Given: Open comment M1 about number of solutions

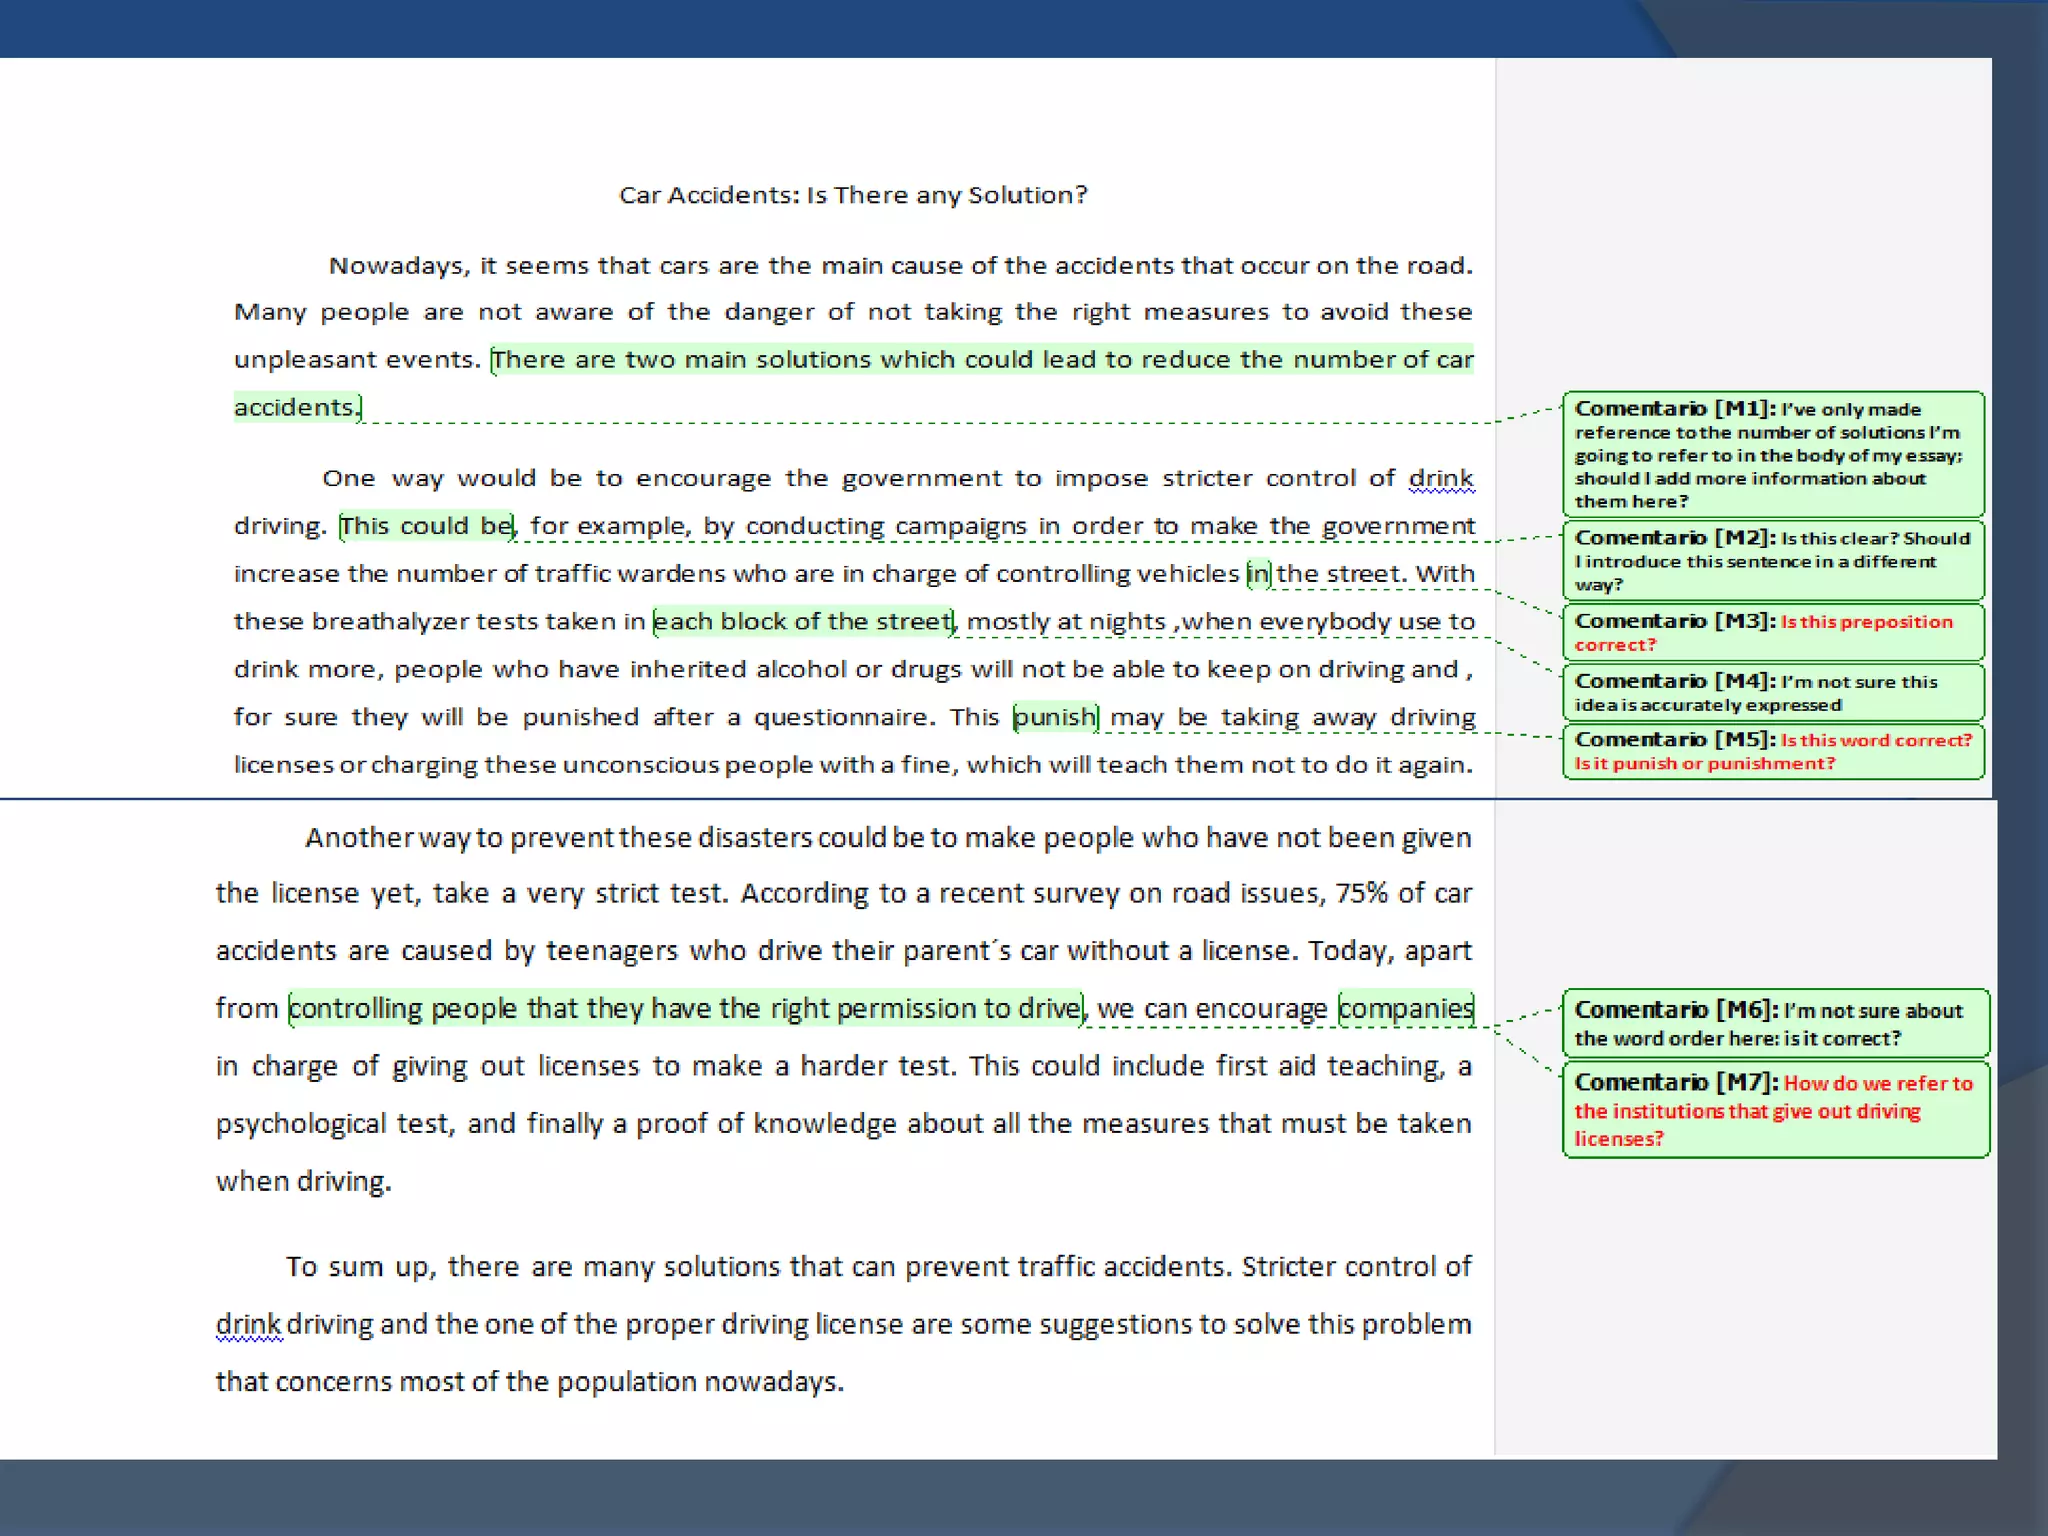Looking at the screenshot, I should pyautogui.click(x=1772, y=454).
